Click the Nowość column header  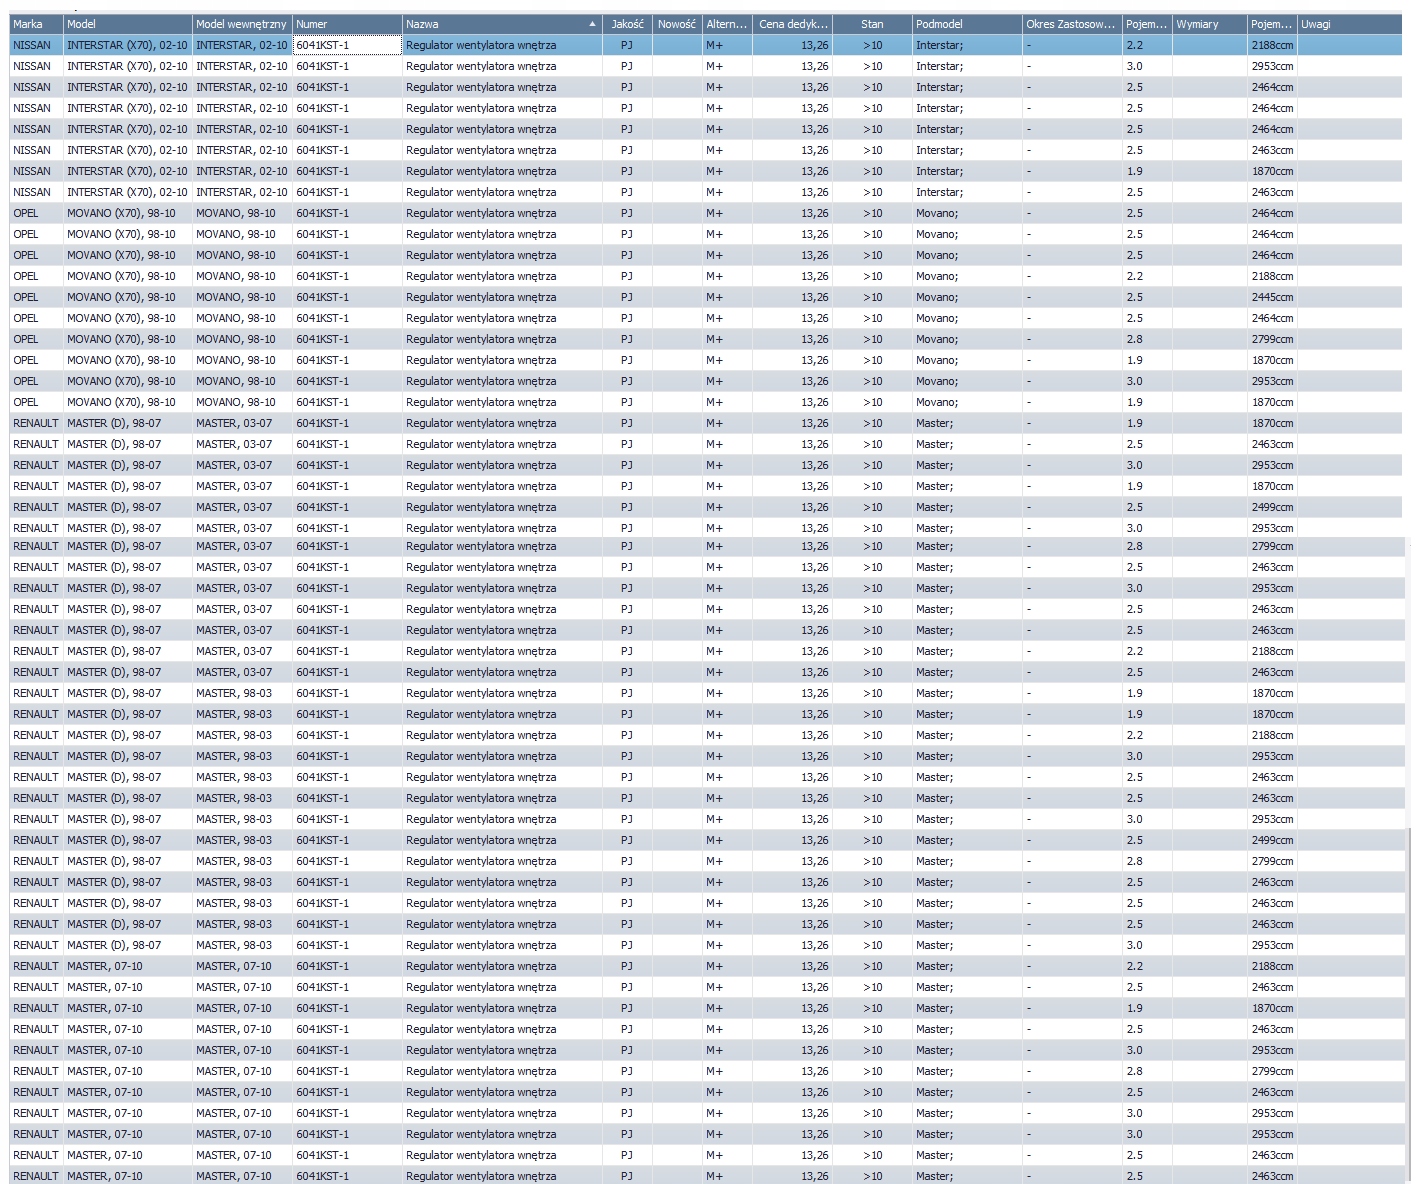click(678, 24)
